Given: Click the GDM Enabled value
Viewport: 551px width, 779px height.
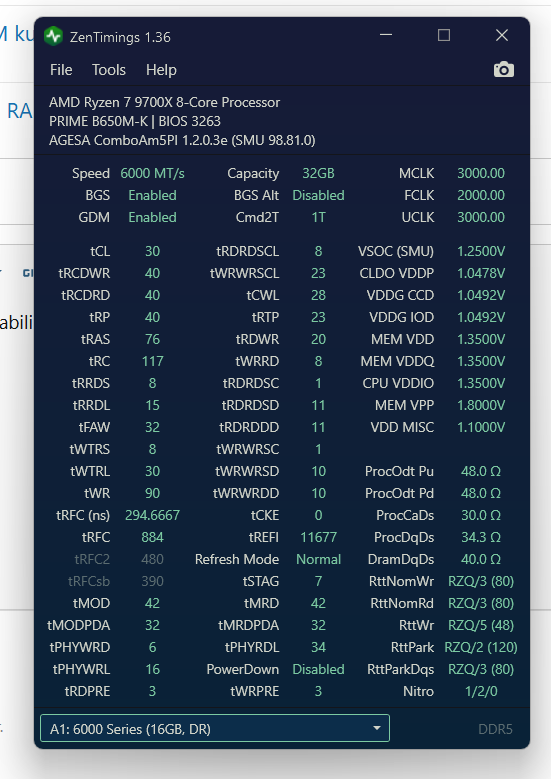Looking at the screenshot, I should pos(153,218).
